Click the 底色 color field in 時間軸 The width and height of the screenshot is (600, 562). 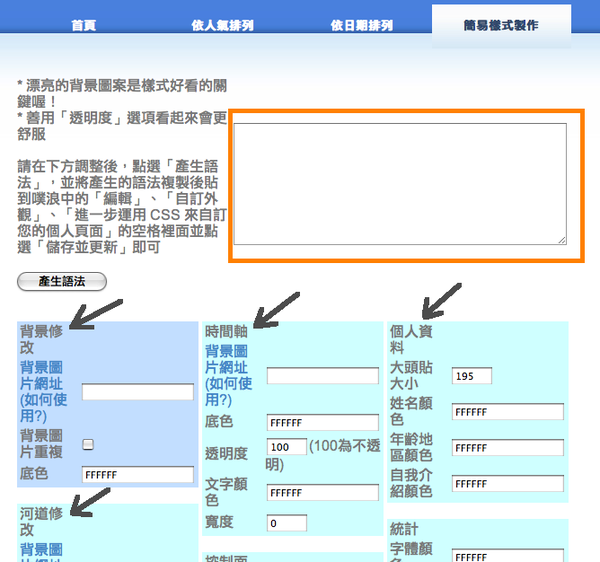pyautogui.click(x=323, y=422)
